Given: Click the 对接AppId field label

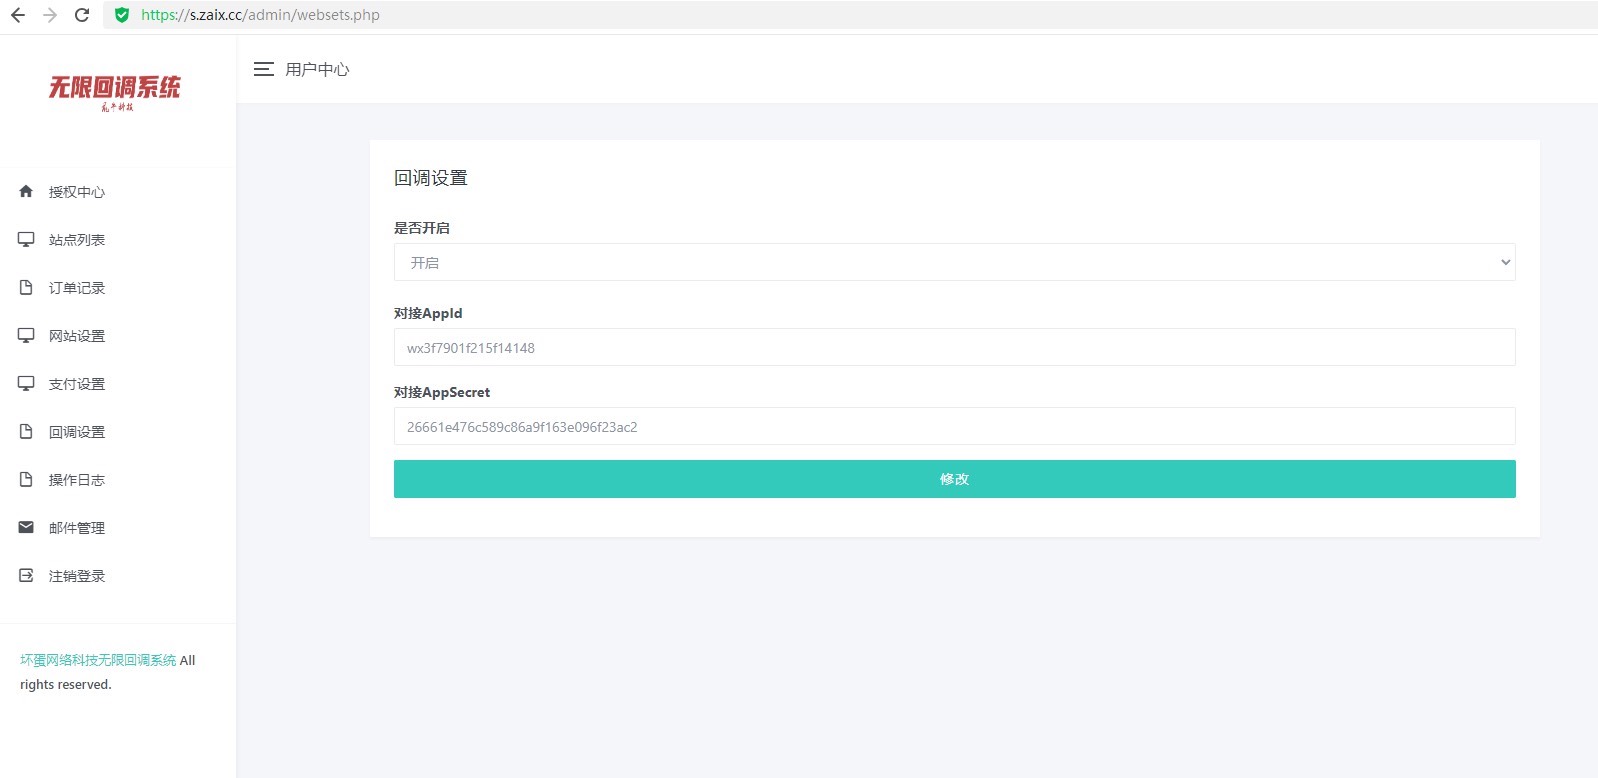Looking at the screenshot, I should 428,313.
